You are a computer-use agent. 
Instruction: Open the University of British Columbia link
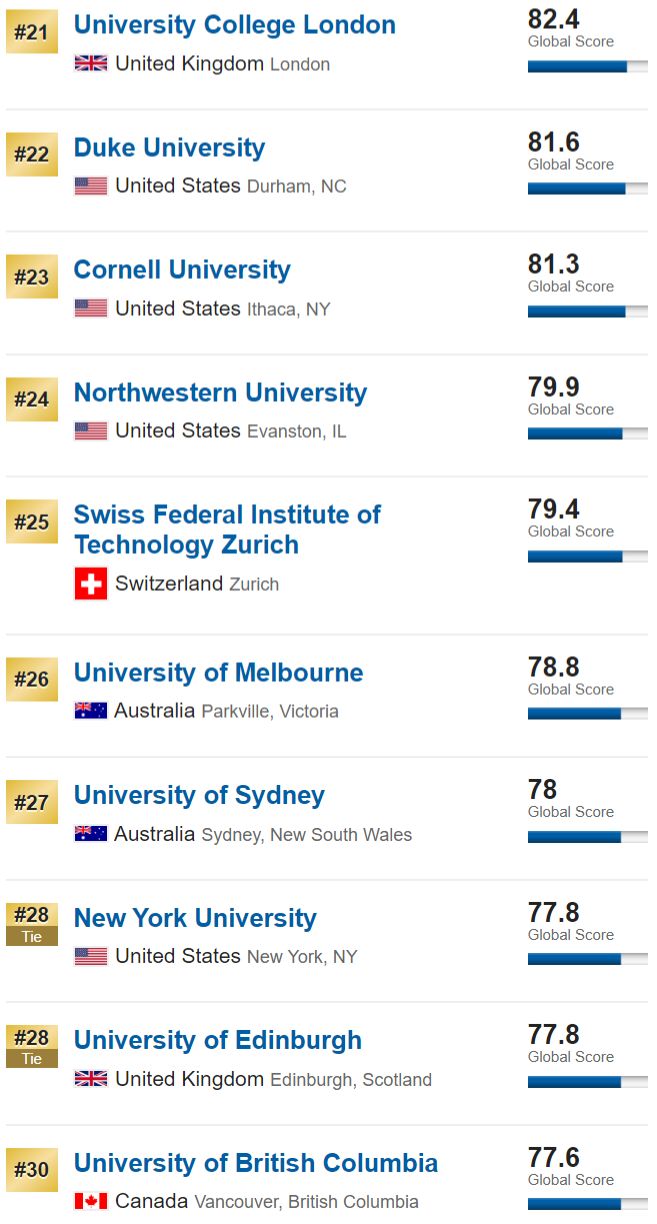[256, 1164]
